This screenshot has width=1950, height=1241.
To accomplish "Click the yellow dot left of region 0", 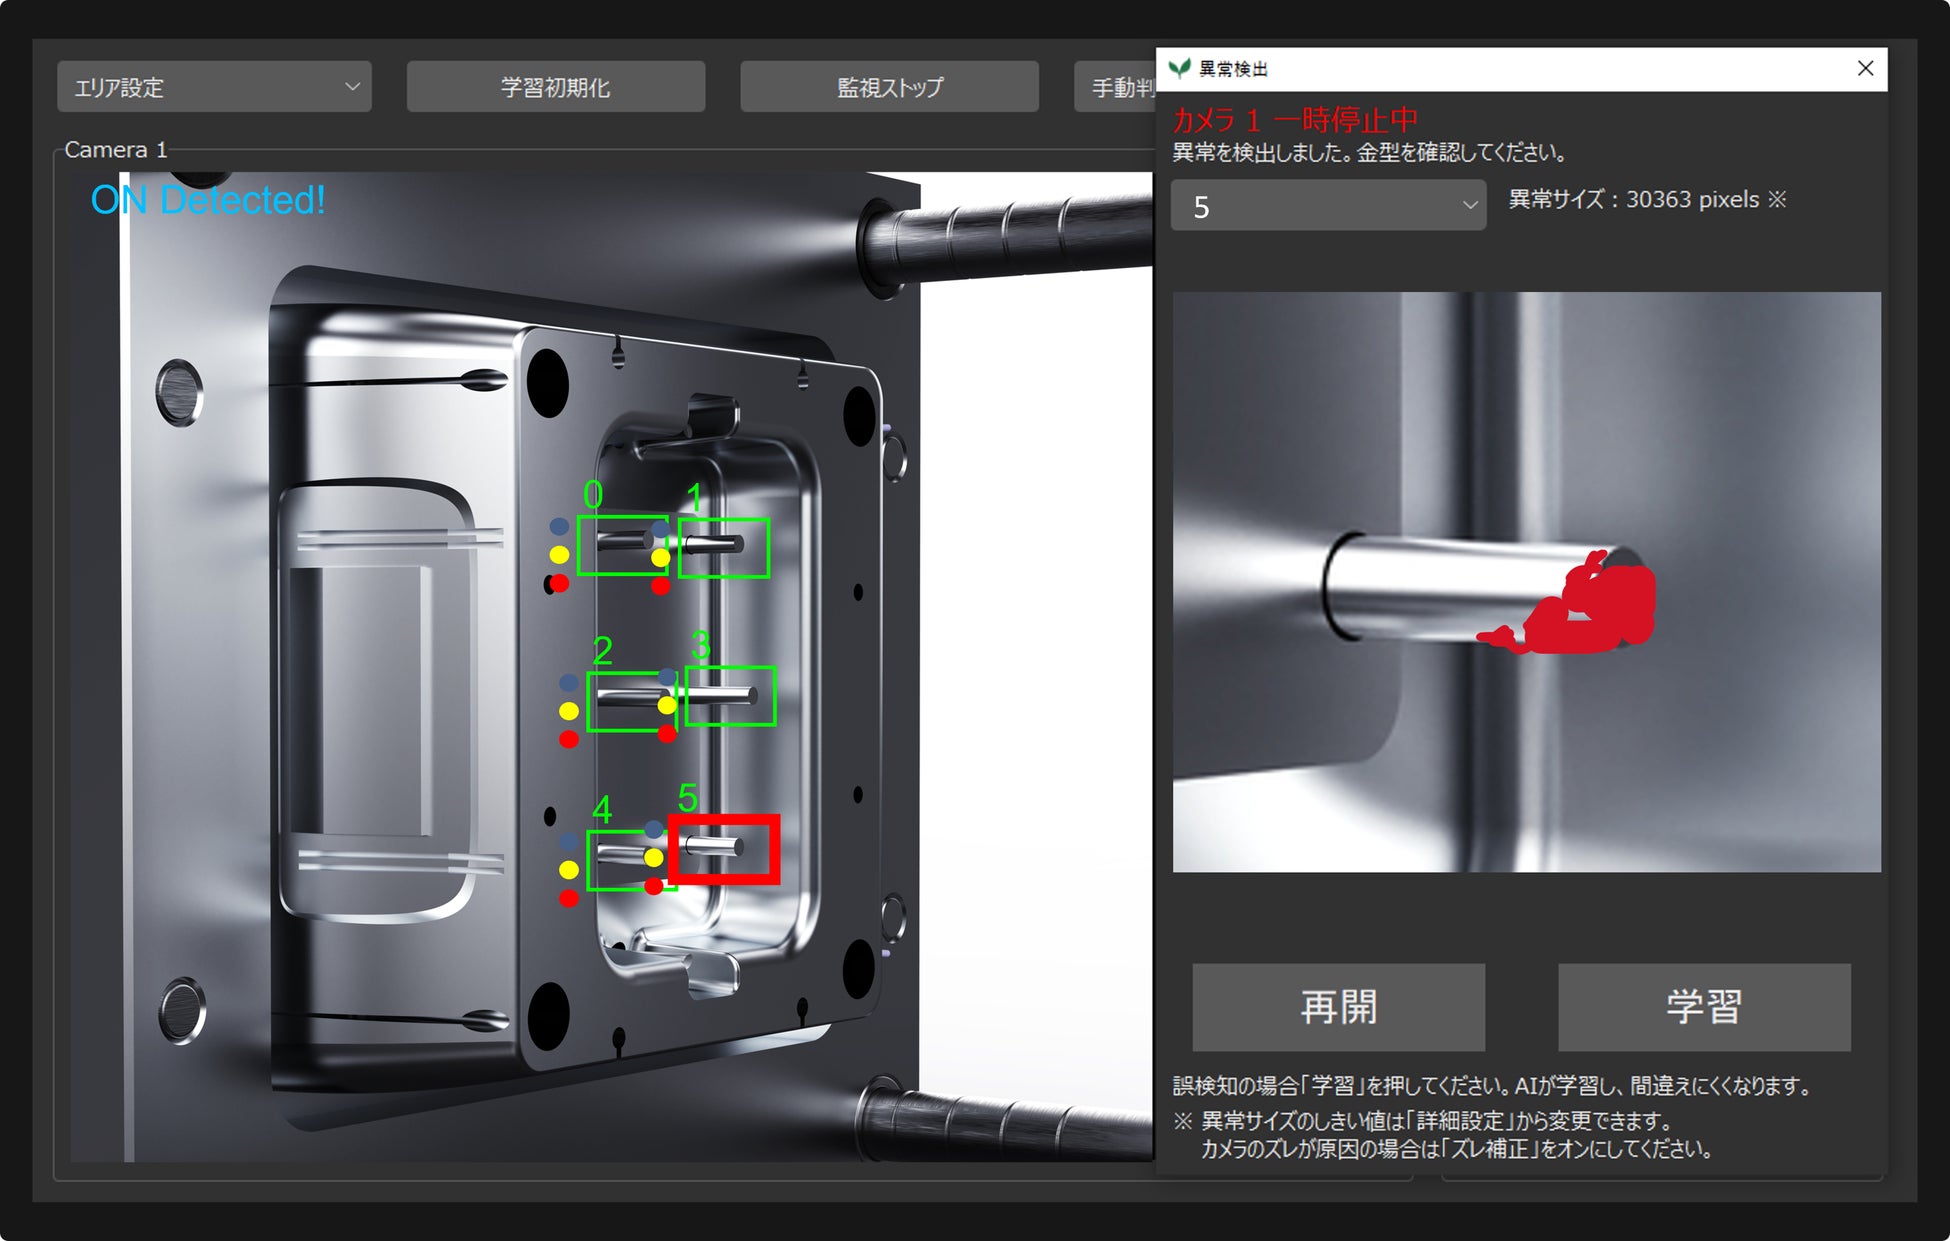I will (559, 555).
